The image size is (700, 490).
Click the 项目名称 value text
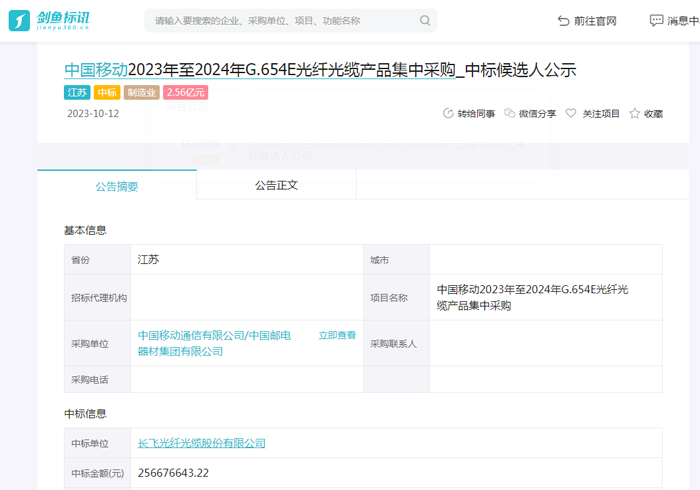click(532, 298)
